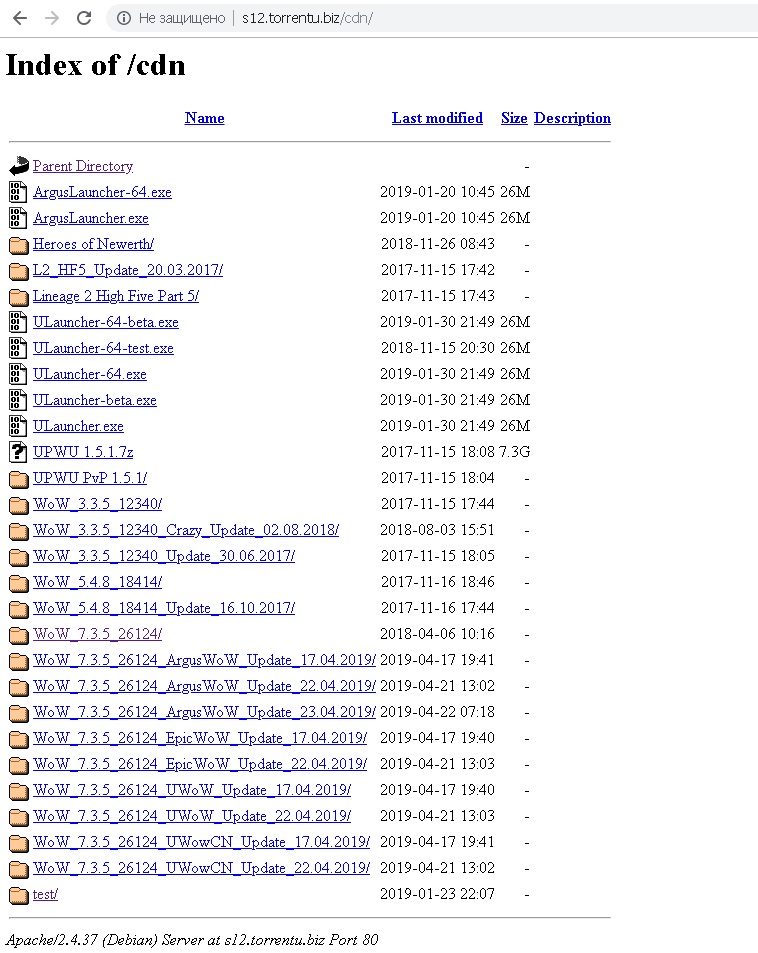Click the binary file icon beside ArgusLauncher-64.exe
This screenshot has height=953, width=758.
(x=18, y=192)
